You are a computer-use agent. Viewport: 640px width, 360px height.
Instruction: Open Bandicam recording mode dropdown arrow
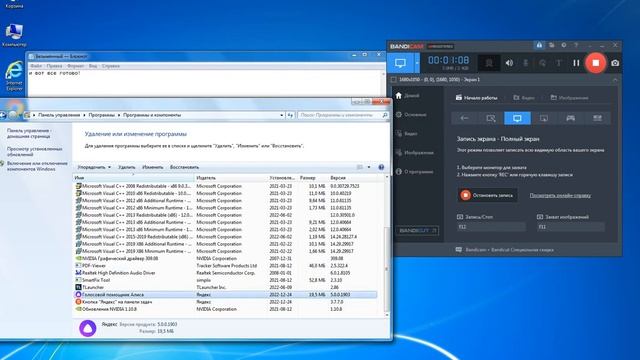417,63
